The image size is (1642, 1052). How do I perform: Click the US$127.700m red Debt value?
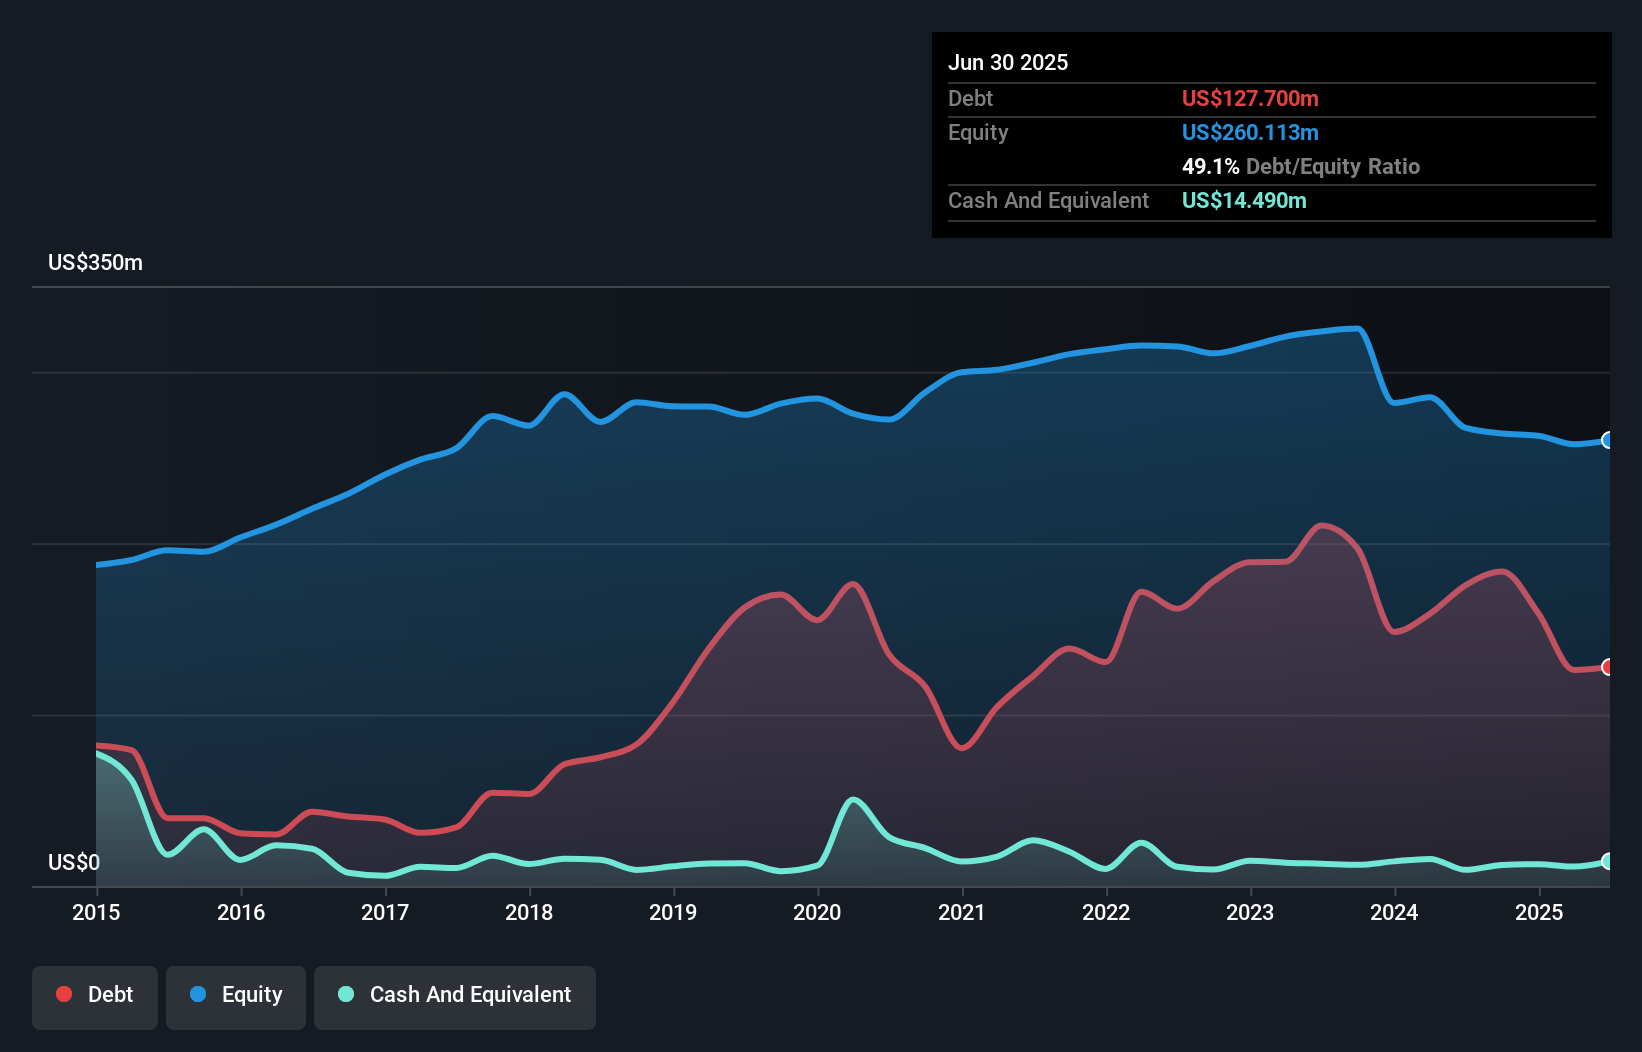coord(1250,98)
